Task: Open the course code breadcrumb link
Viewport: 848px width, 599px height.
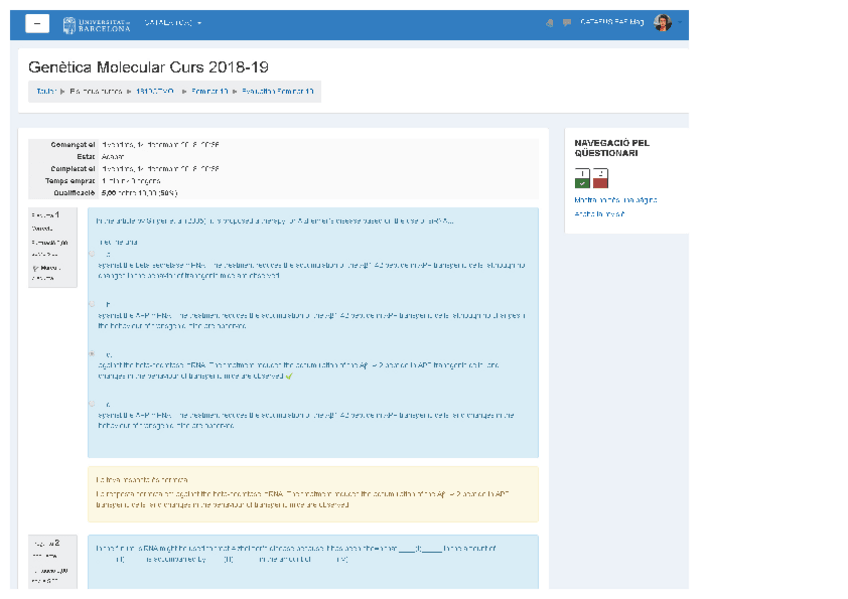Action: (x=155, y=91)
